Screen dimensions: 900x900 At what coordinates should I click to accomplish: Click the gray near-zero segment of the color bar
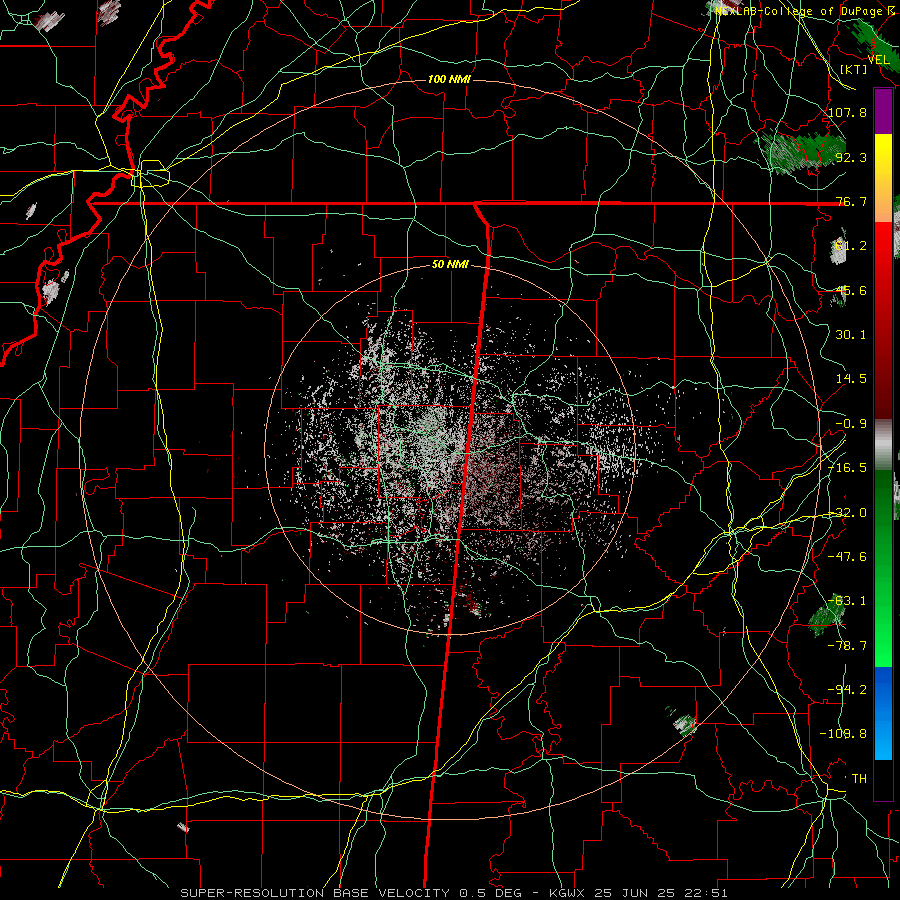[x=883, y=445]
